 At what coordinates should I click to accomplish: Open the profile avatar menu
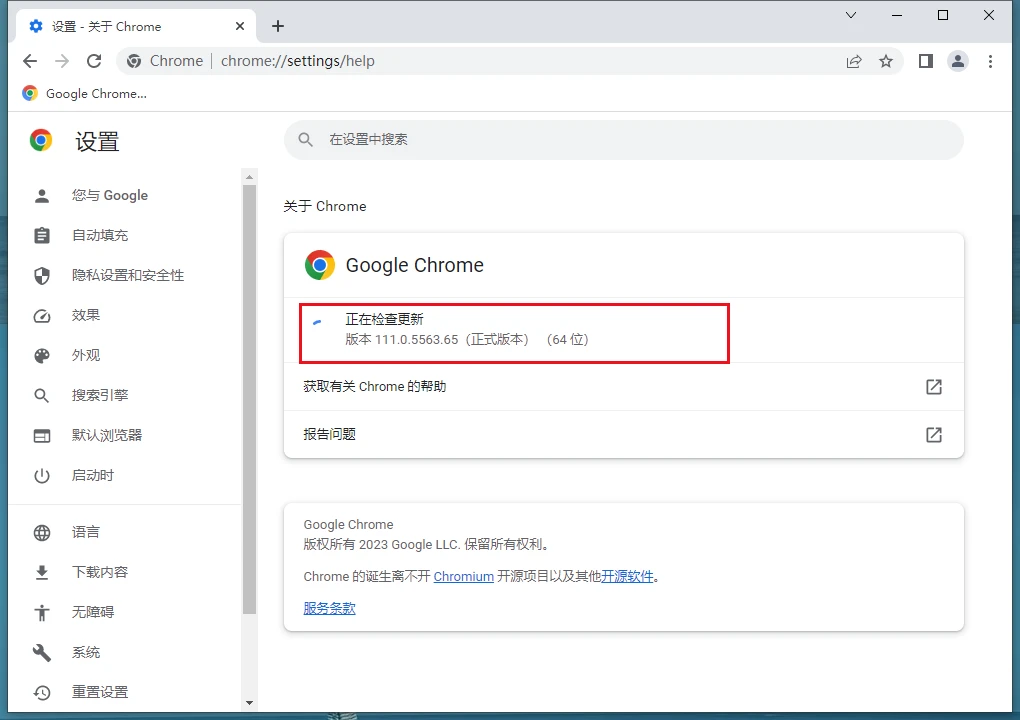click(x=958, y=61)
